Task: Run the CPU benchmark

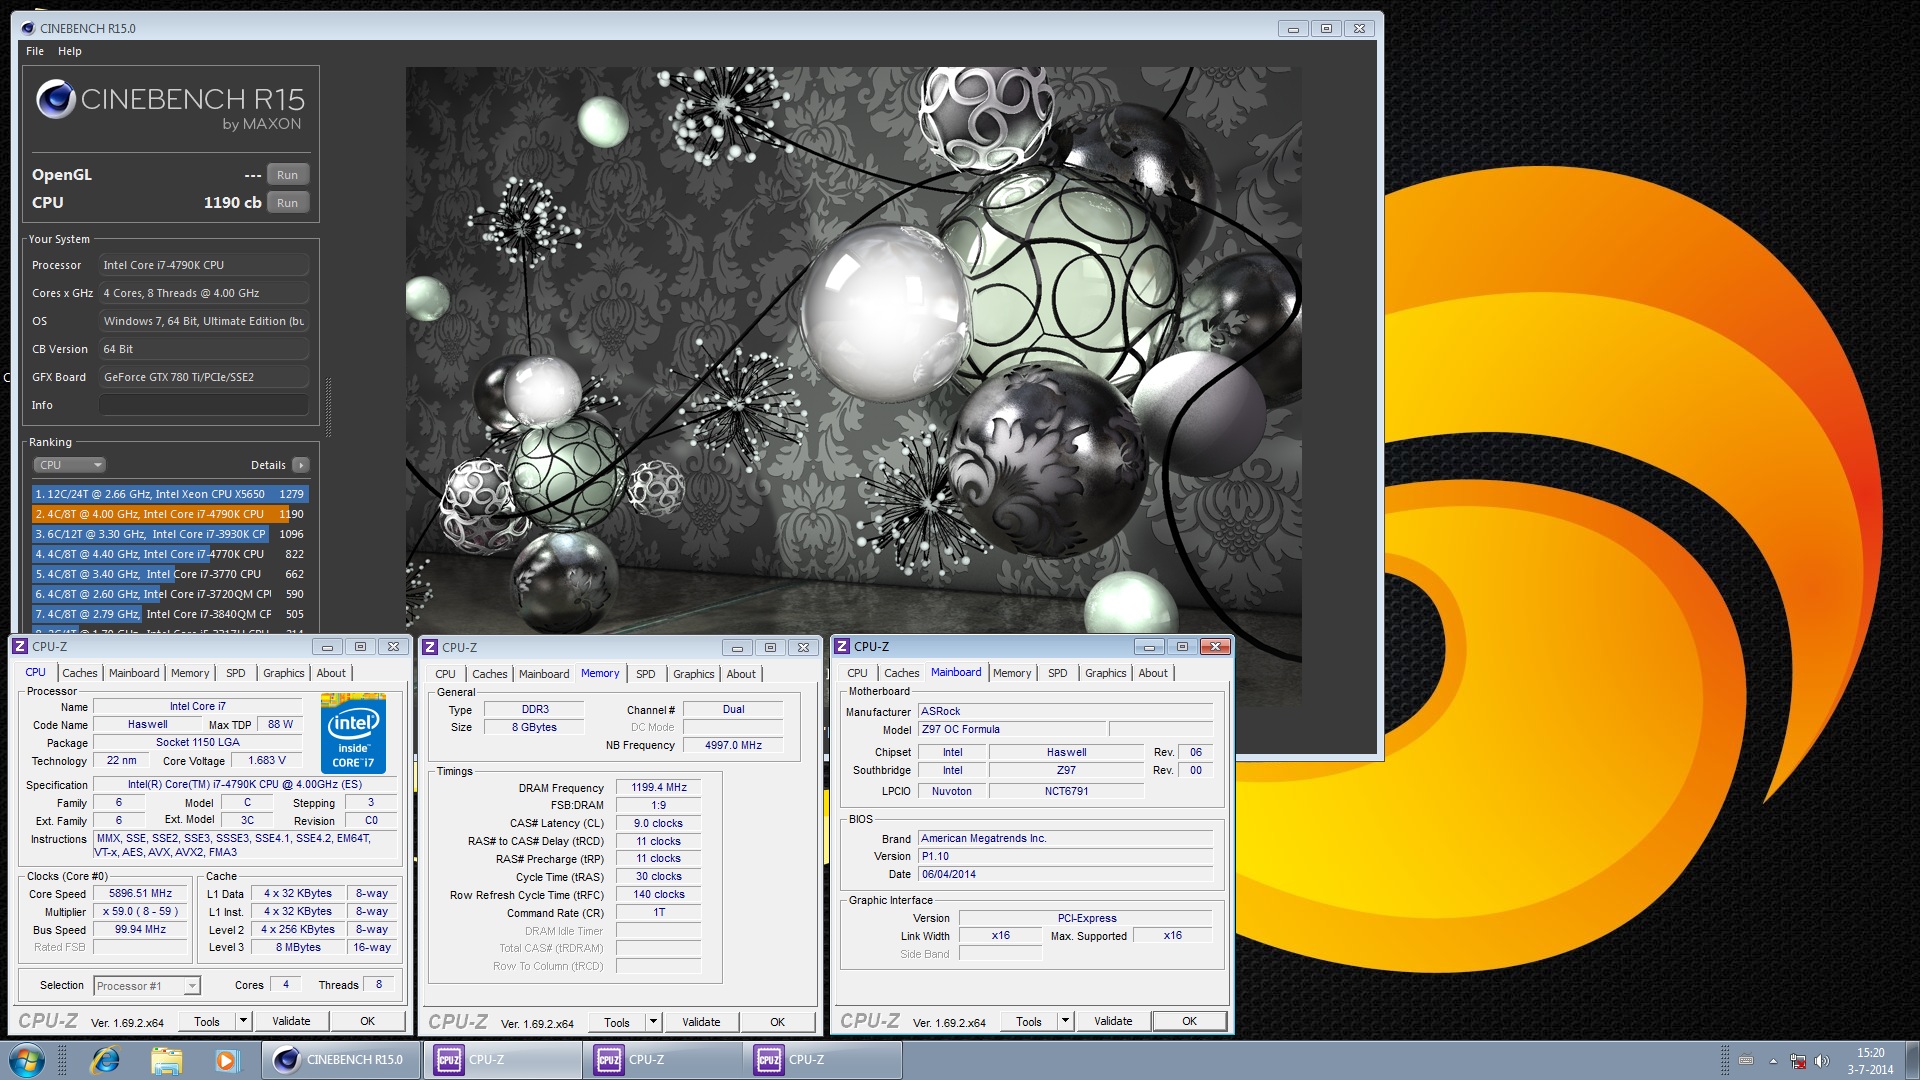Action: tap(287, 203)
